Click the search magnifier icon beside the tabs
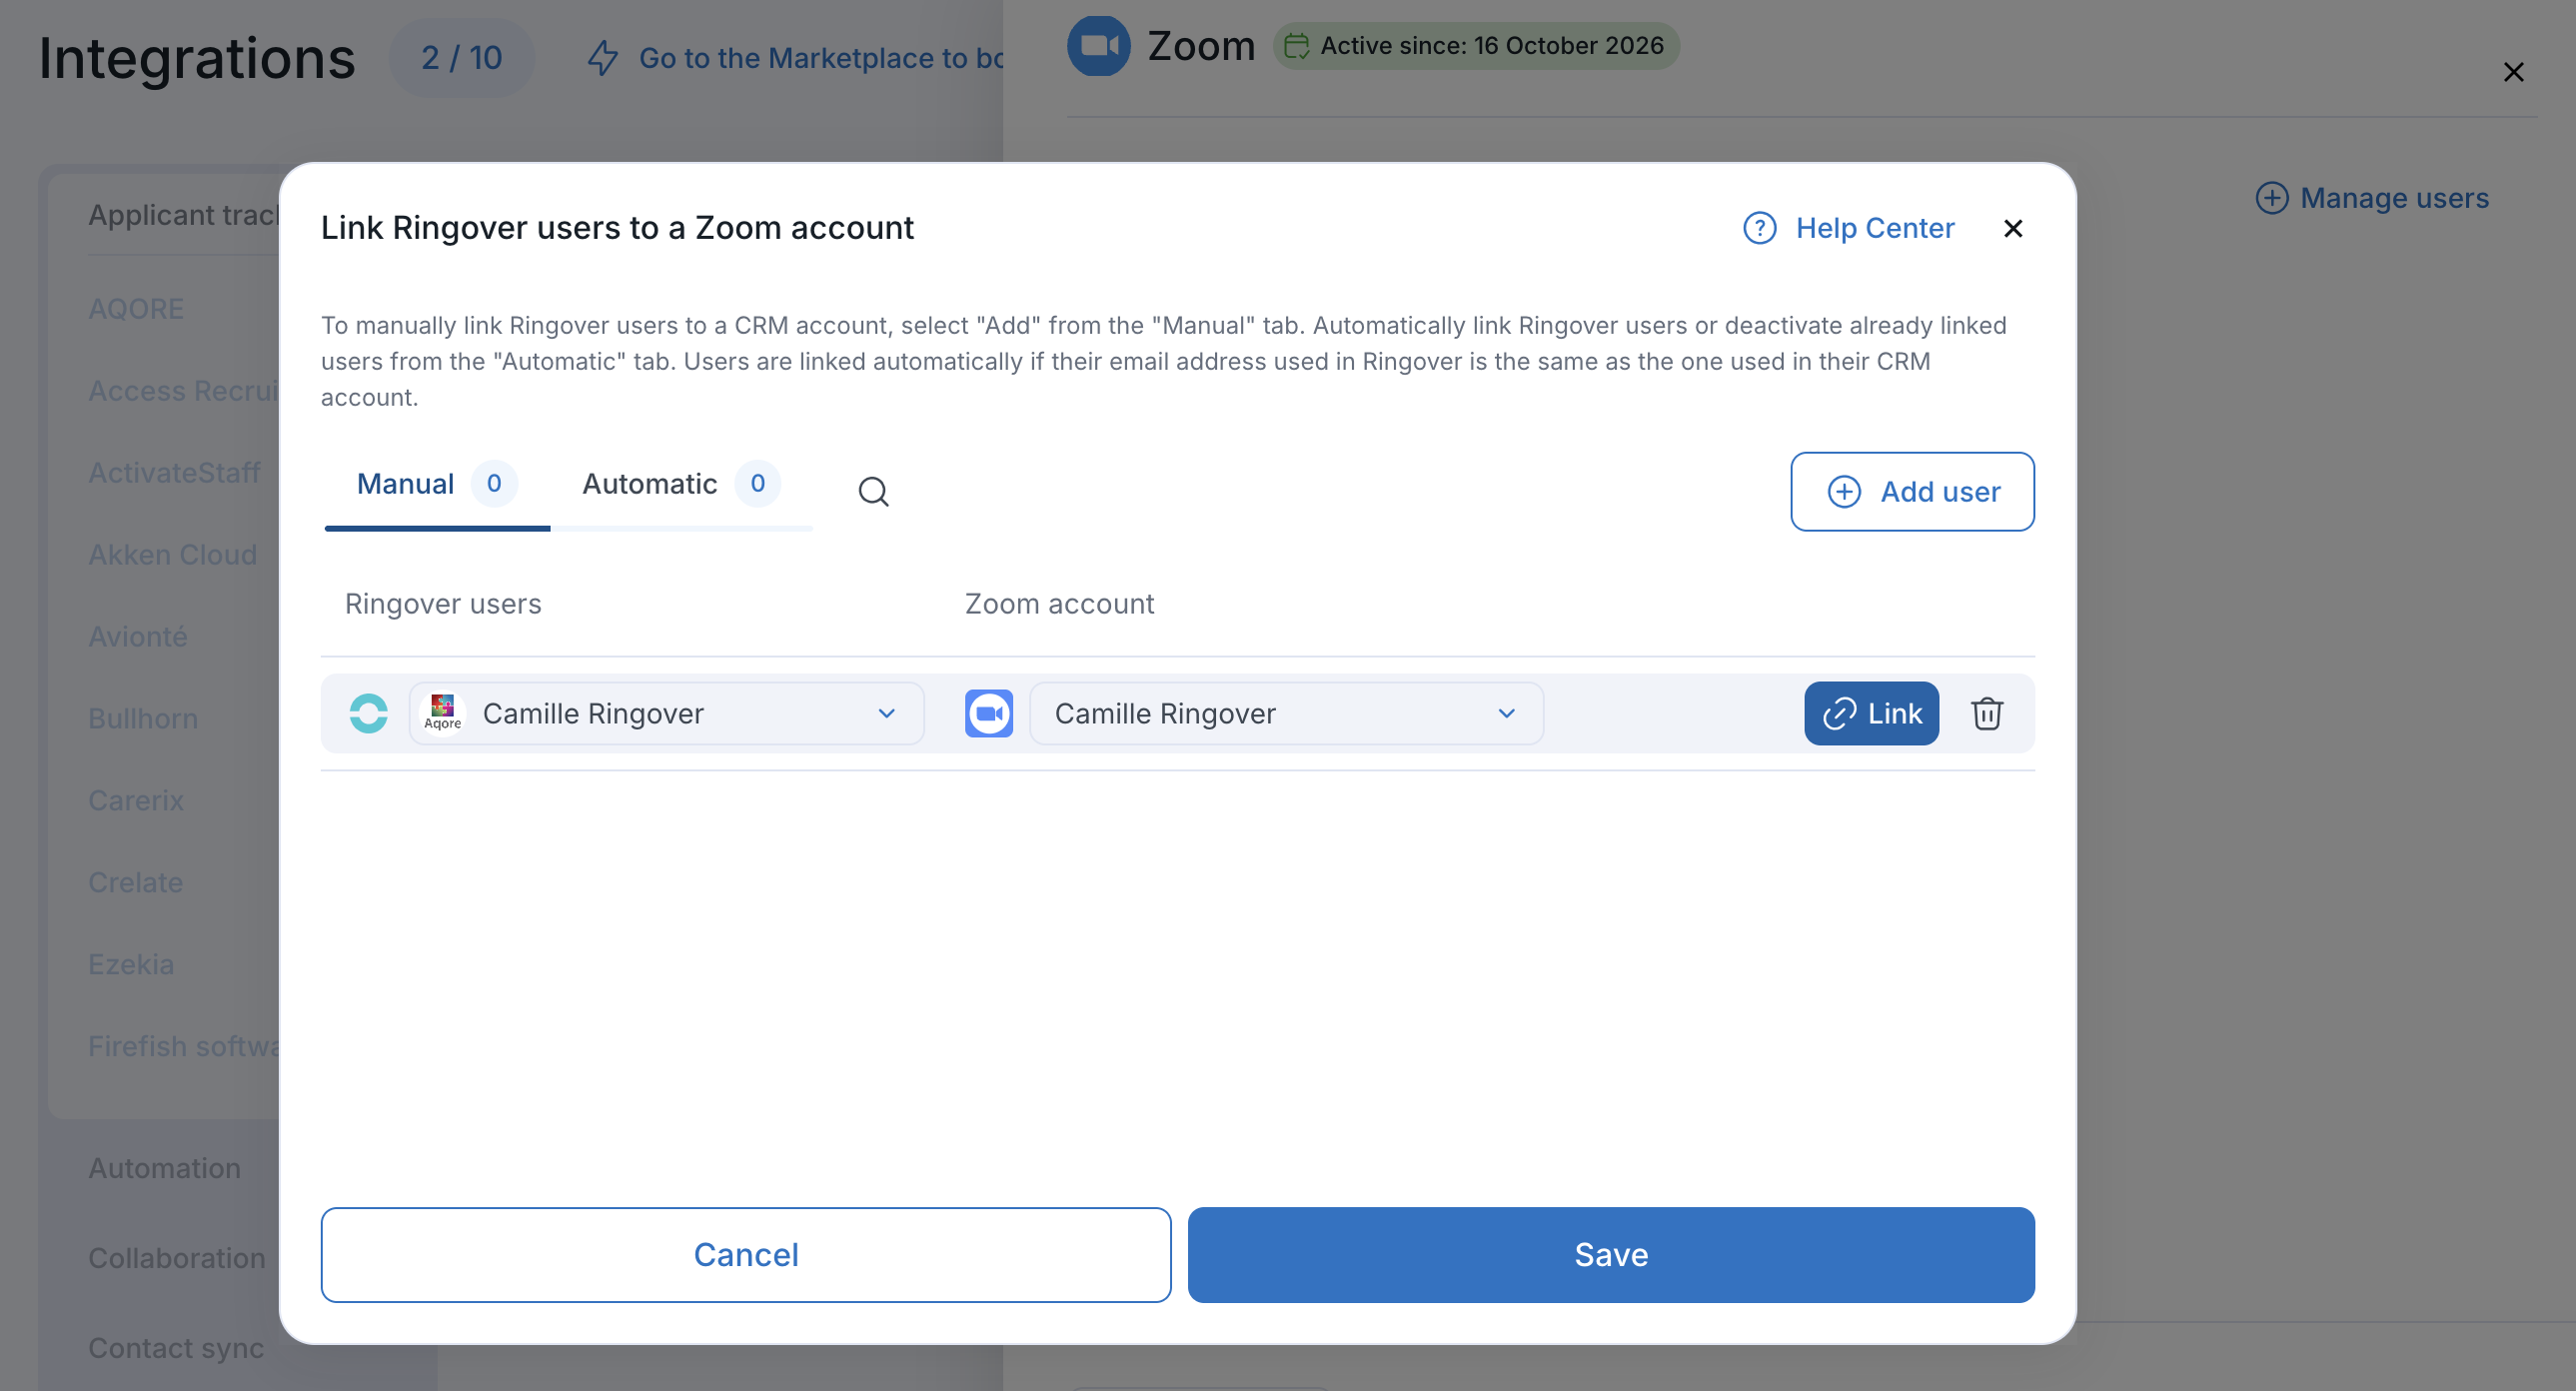Viewport: 2576px width, 1391px height. (x=873, y=491)
